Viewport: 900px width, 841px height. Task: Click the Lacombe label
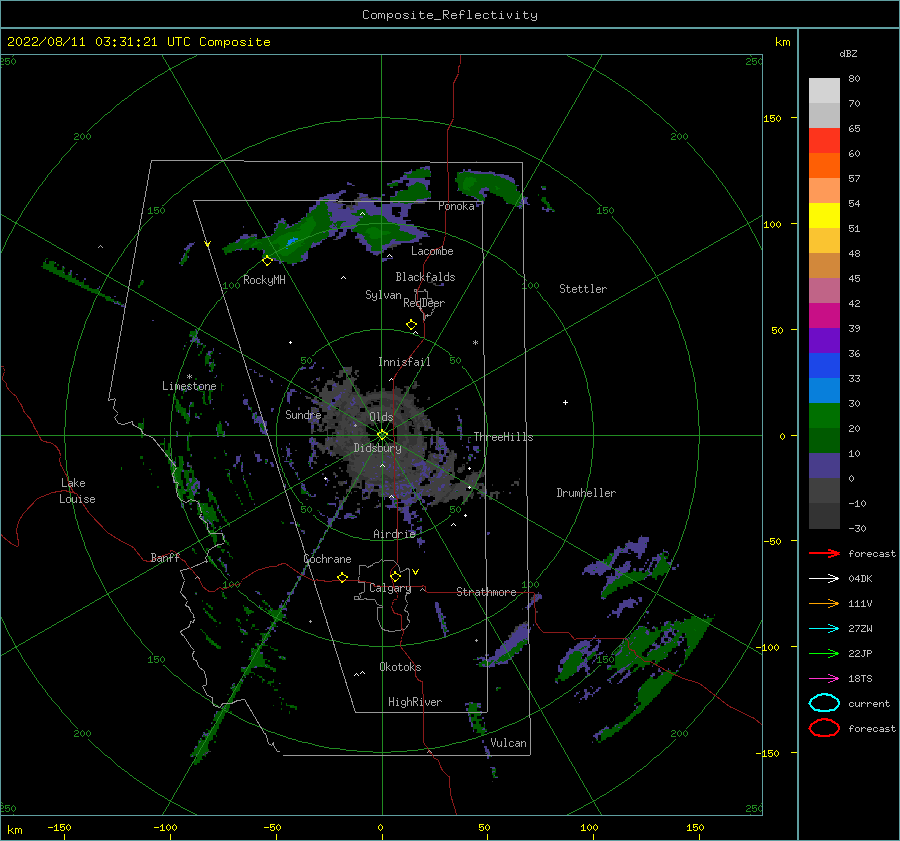pos(432,251)
